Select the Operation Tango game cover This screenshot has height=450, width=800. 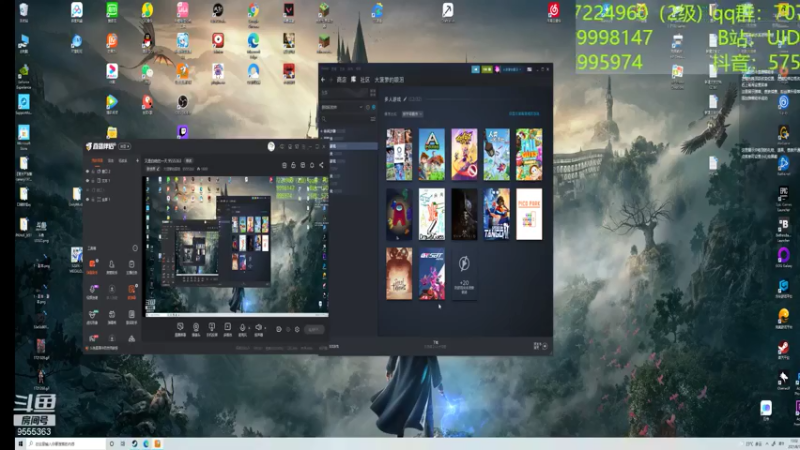pos(496,214)
